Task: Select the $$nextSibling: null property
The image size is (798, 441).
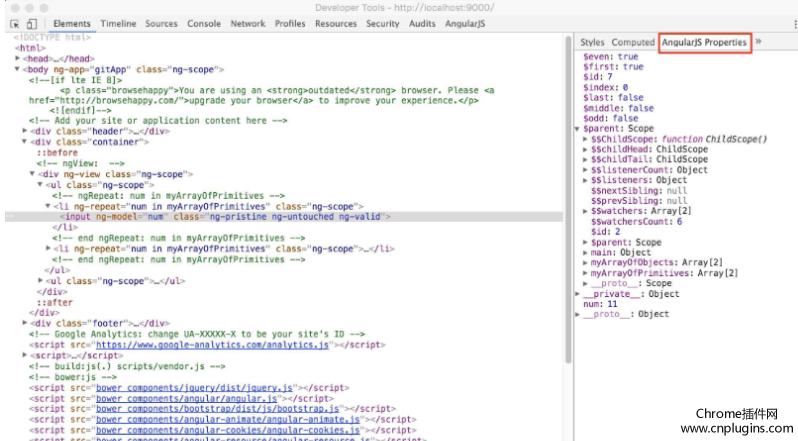Action: point(639,191)
